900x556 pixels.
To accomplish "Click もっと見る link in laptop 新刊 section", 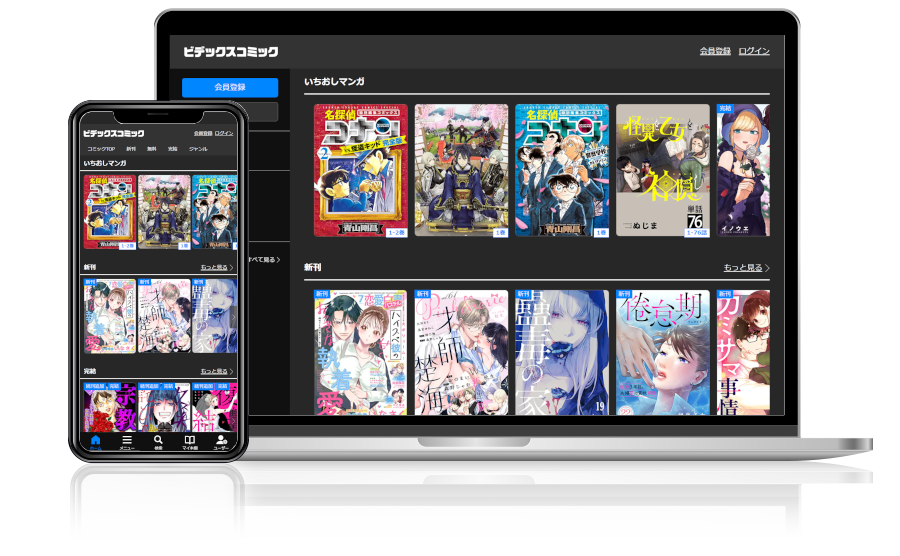I will (743, 268).
